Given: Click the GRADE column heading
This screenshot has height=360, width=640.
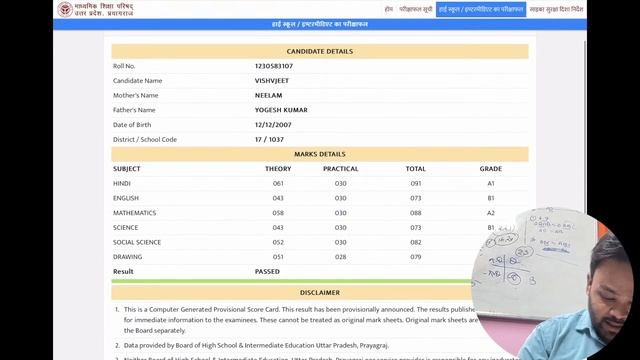Looking at the screenshot, I should [x=491, y=169].
